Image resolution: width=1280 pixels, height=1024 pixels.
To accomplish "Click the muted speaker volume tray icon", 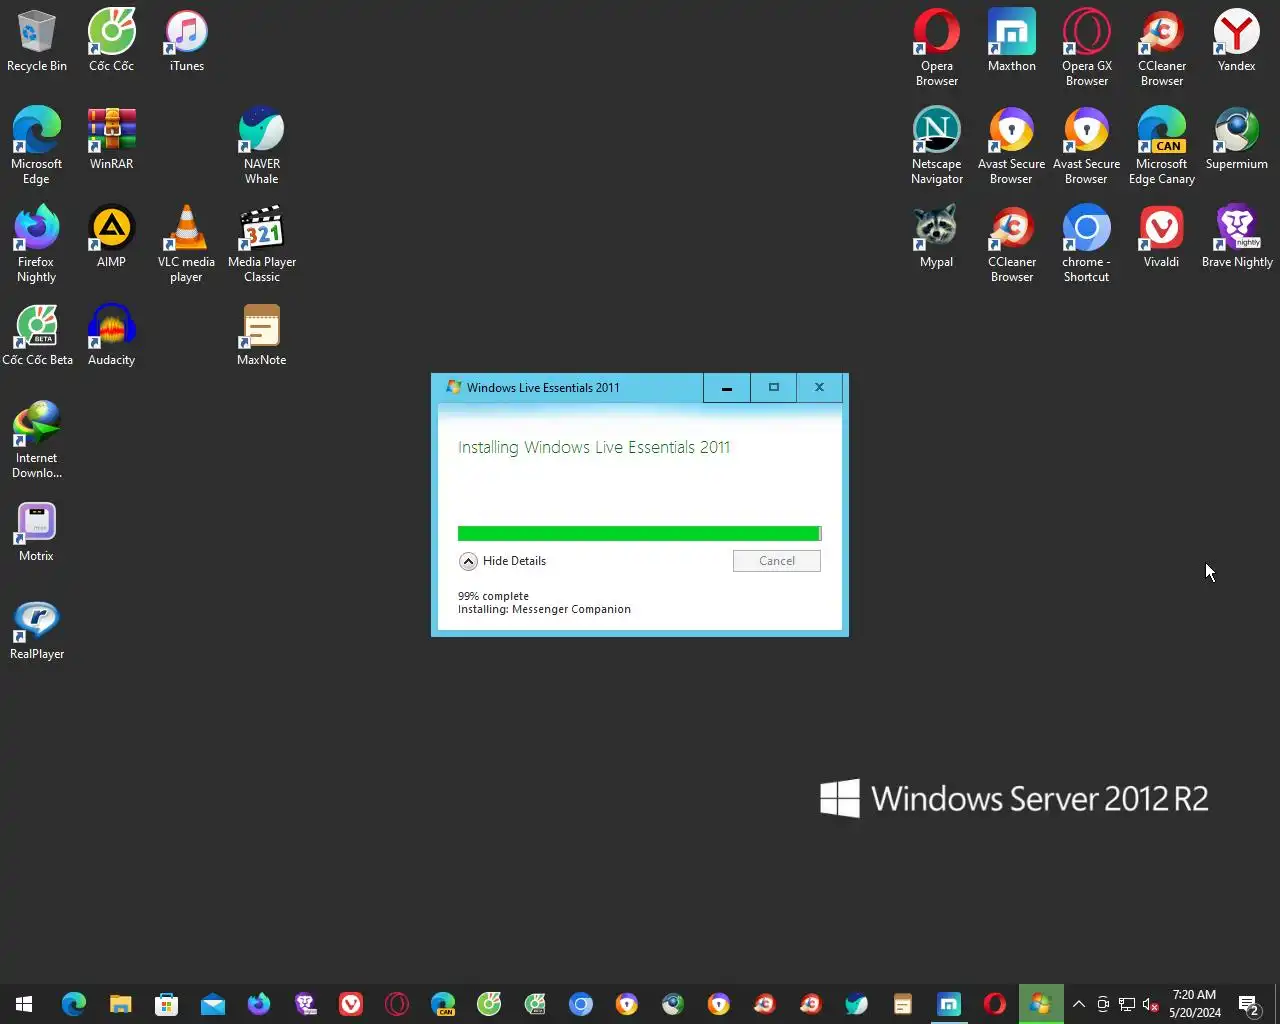I will point(1151,1004).
